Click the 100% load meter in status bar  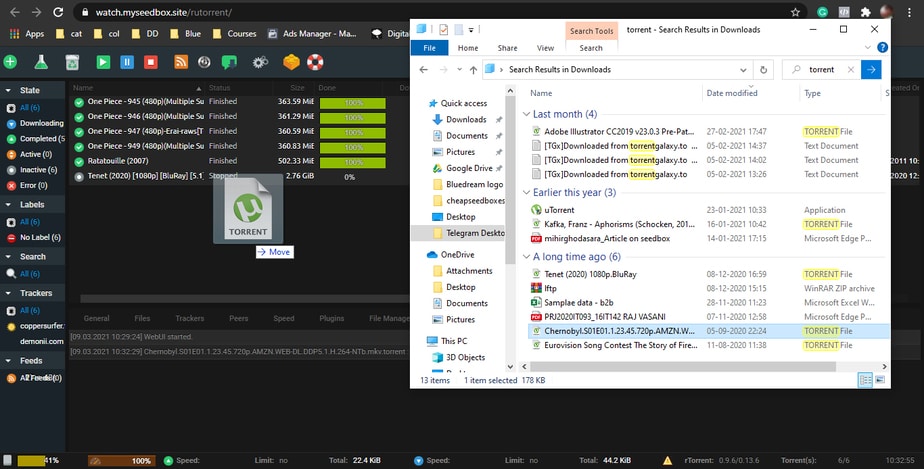[x=122, y=461]
